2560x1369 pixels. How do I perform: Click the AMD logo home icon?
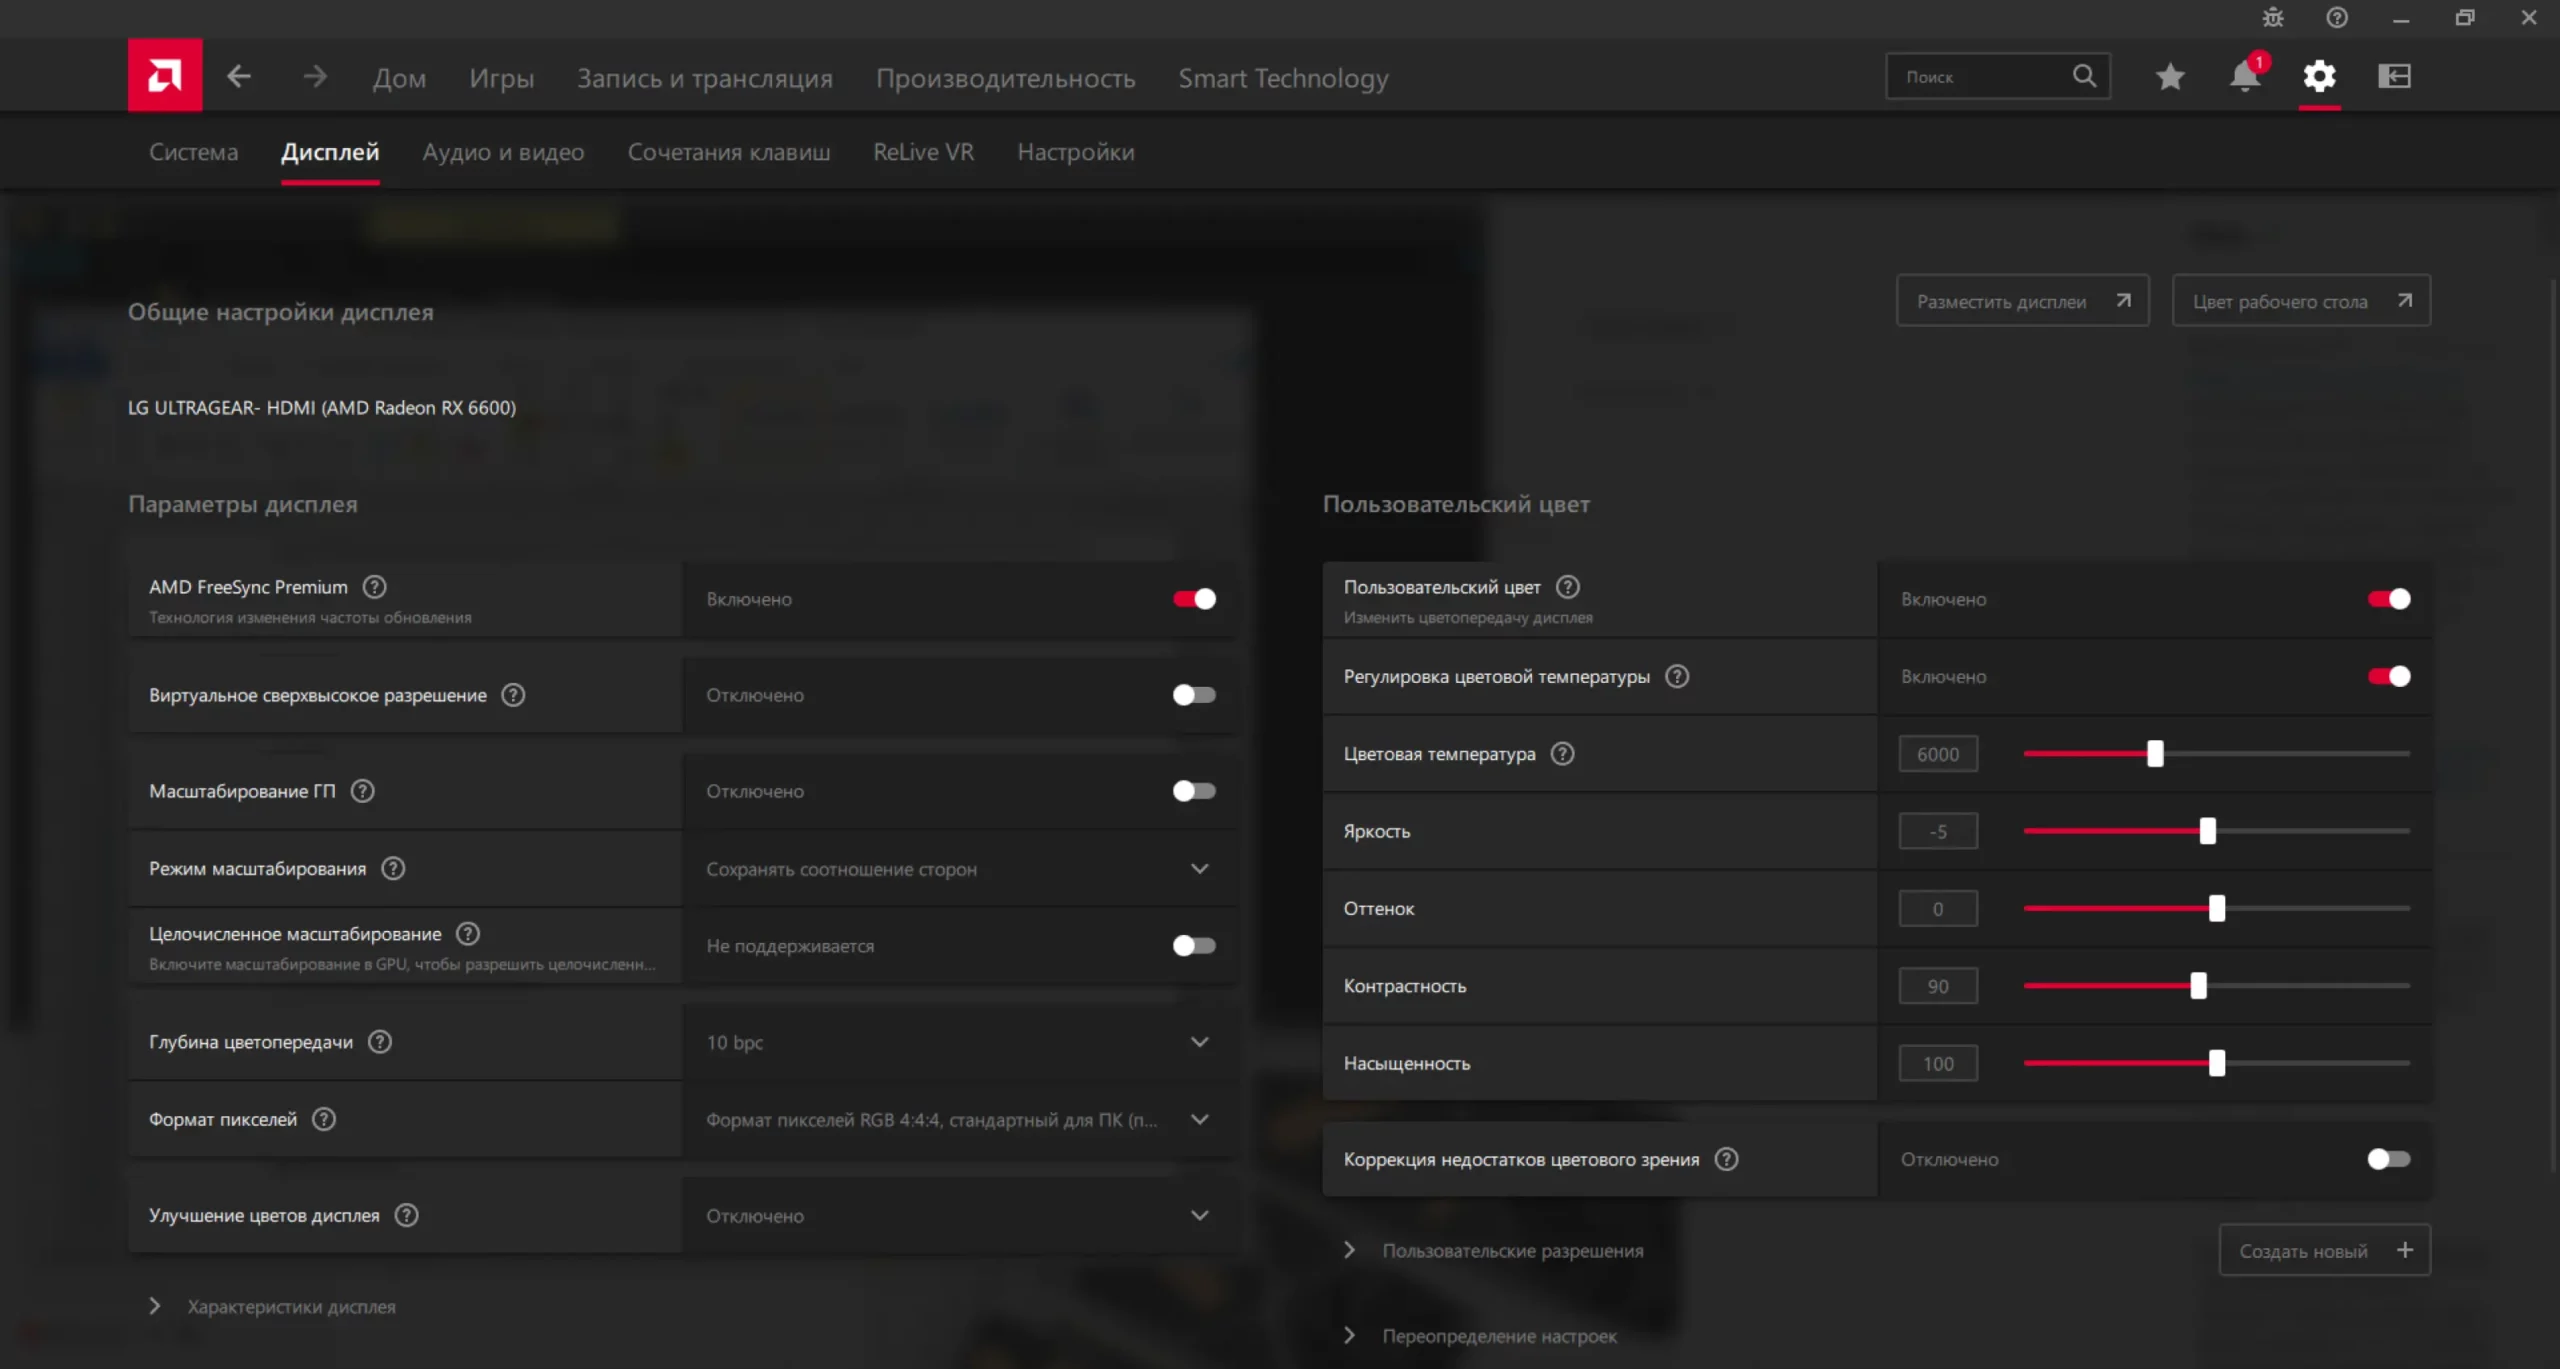pyautogui.click(x=165, y=76)
